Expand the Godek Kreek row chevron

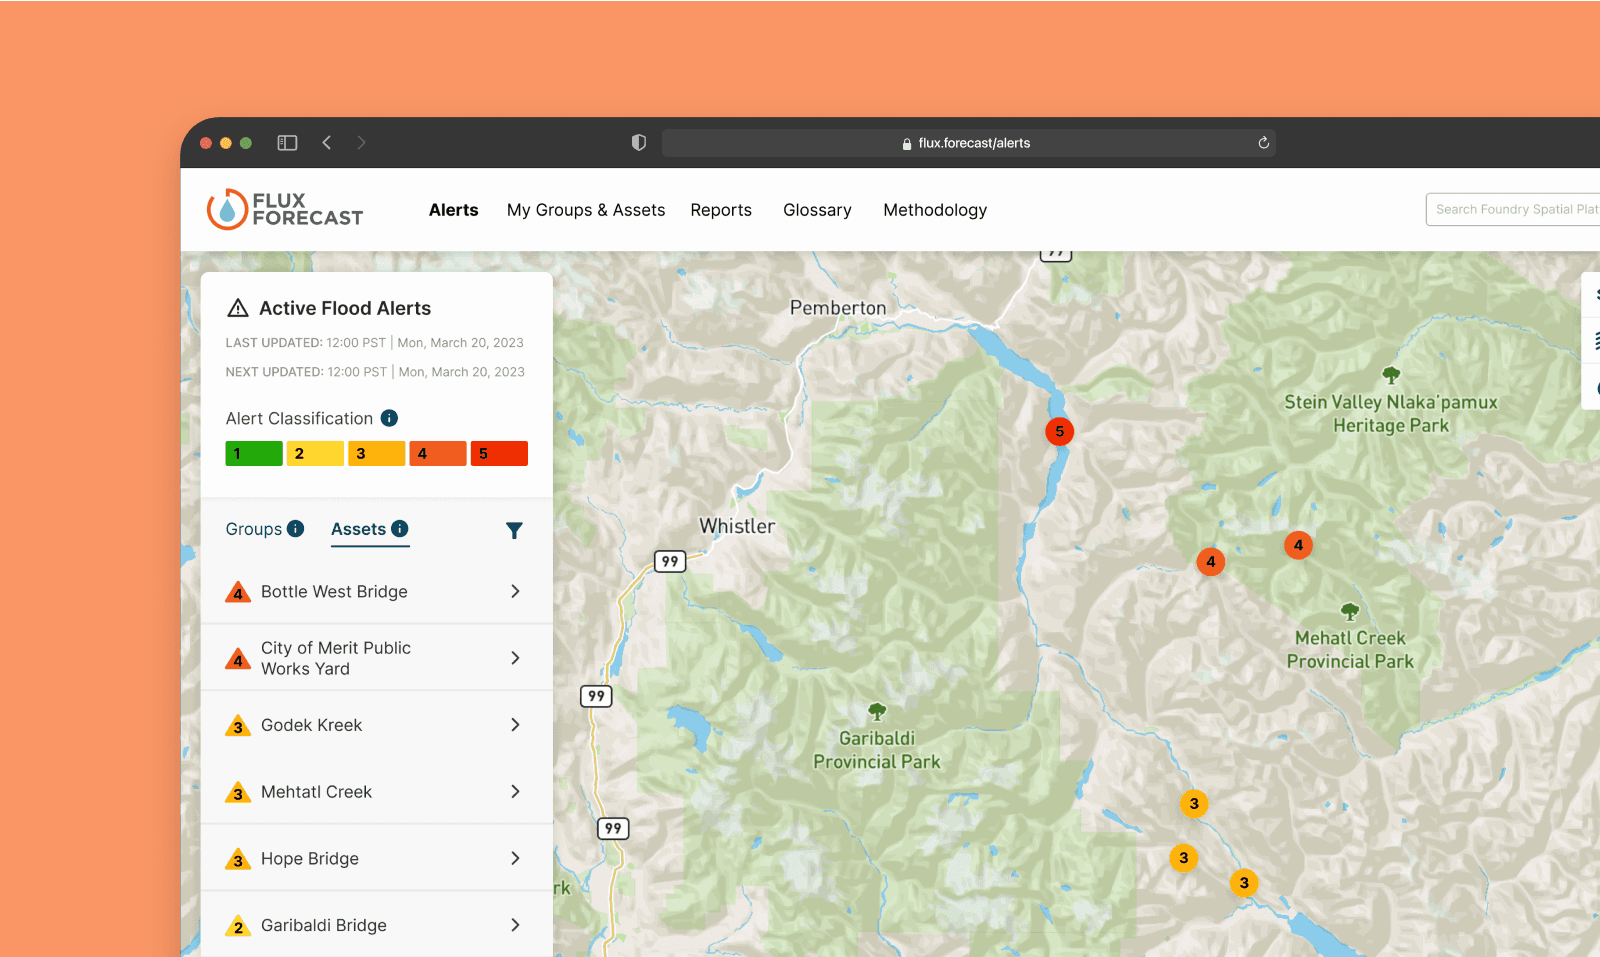tap(515, 725)
